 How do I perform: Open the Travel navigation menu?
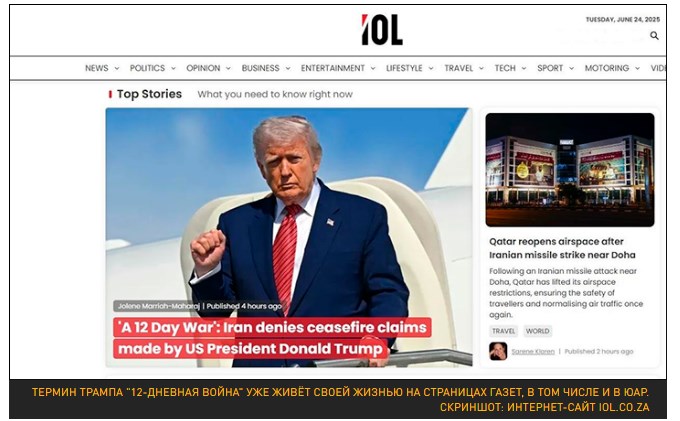pos(458,68)
